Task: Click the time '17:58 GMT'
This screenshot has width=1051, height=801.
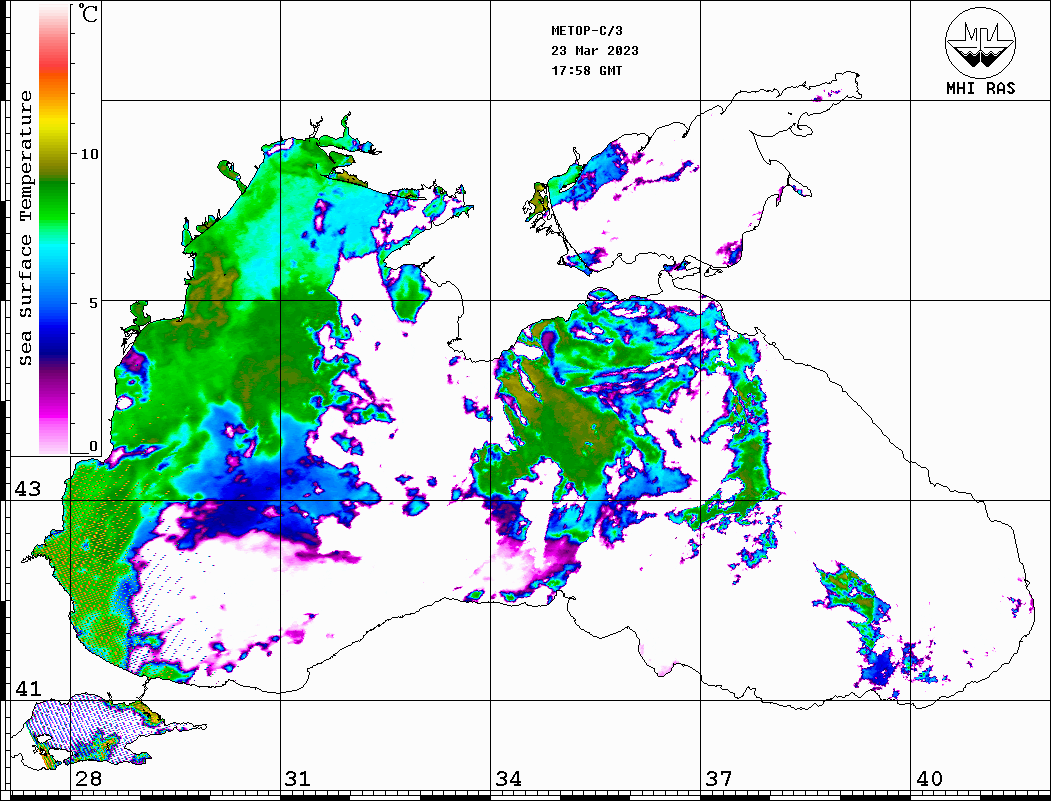Action: [x=587, y=71]
